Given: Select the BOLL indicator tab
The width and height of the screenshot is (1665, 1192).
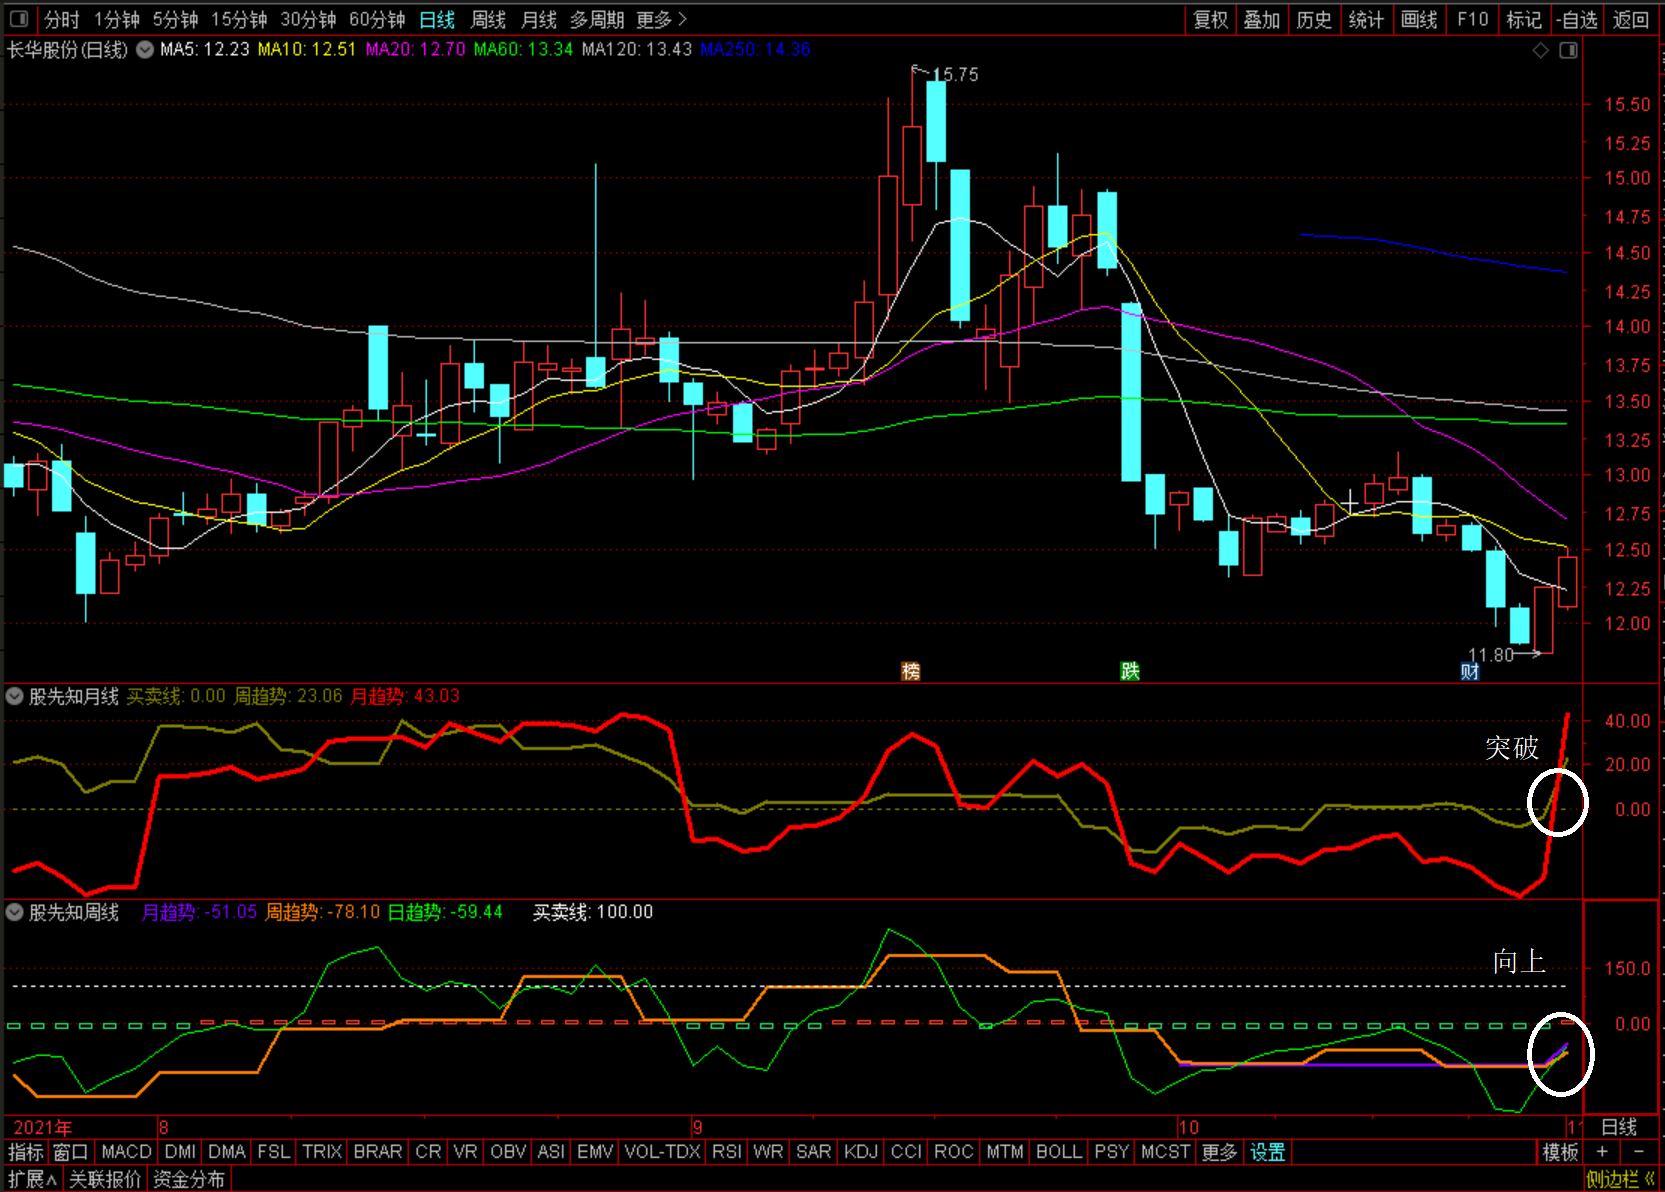Looking at the screenshot, I should 1059,1152.
